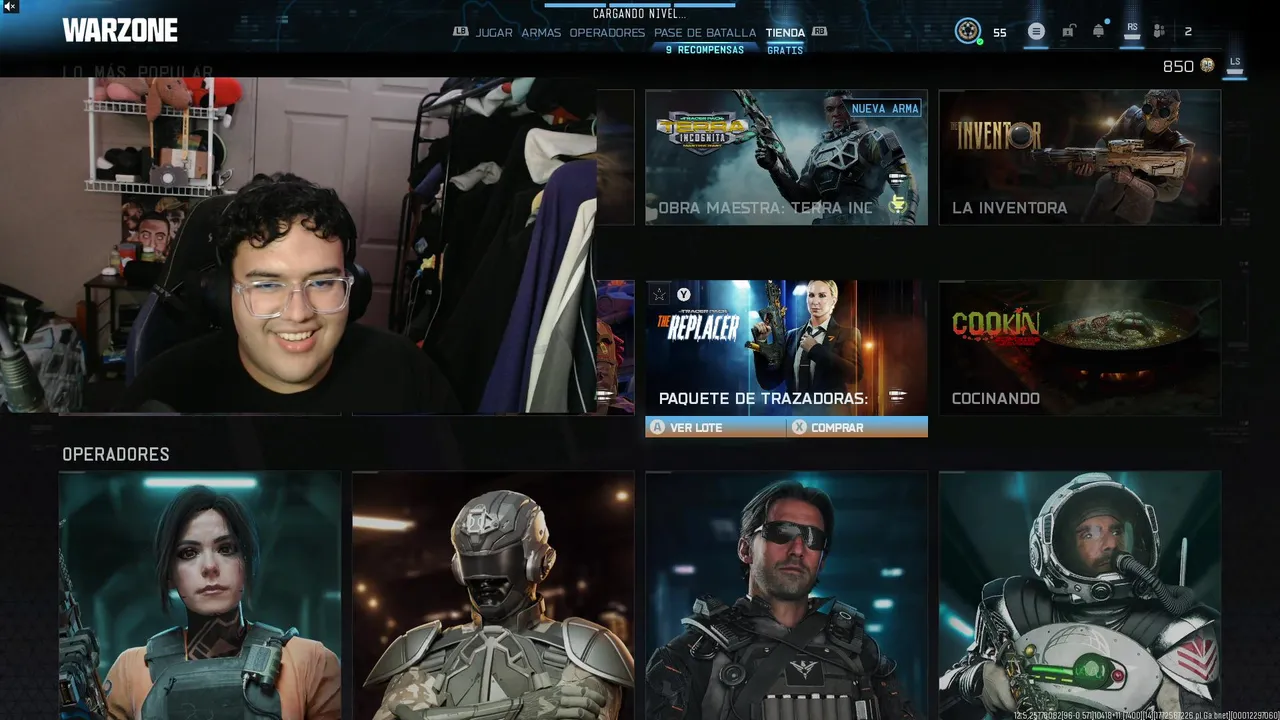Click the LS button prompt icon

click(x=1235, y=64)
